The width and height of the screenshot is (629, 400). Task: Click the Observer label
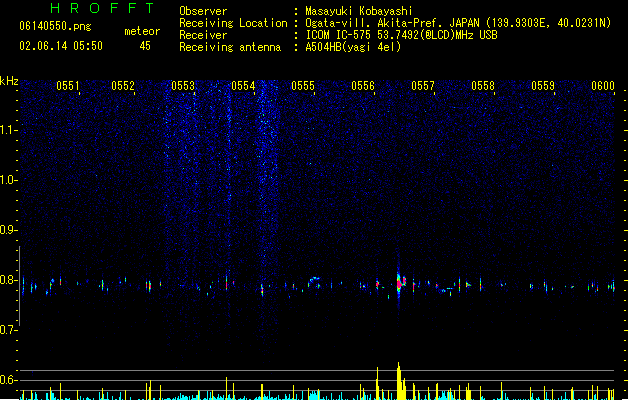203,11
